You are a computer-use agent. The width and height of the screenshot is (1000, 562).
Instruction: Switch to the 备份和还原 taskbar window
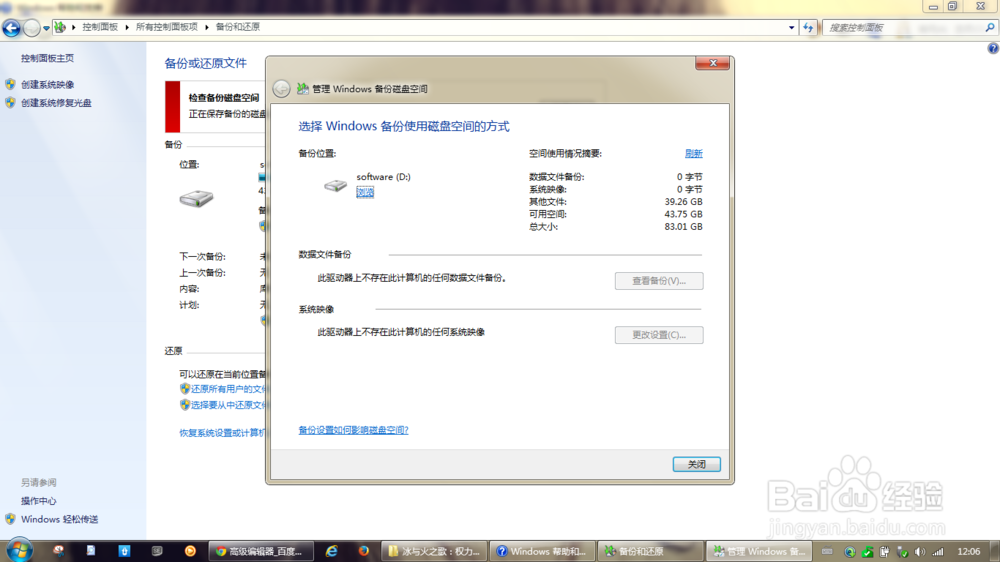[651, 551]
